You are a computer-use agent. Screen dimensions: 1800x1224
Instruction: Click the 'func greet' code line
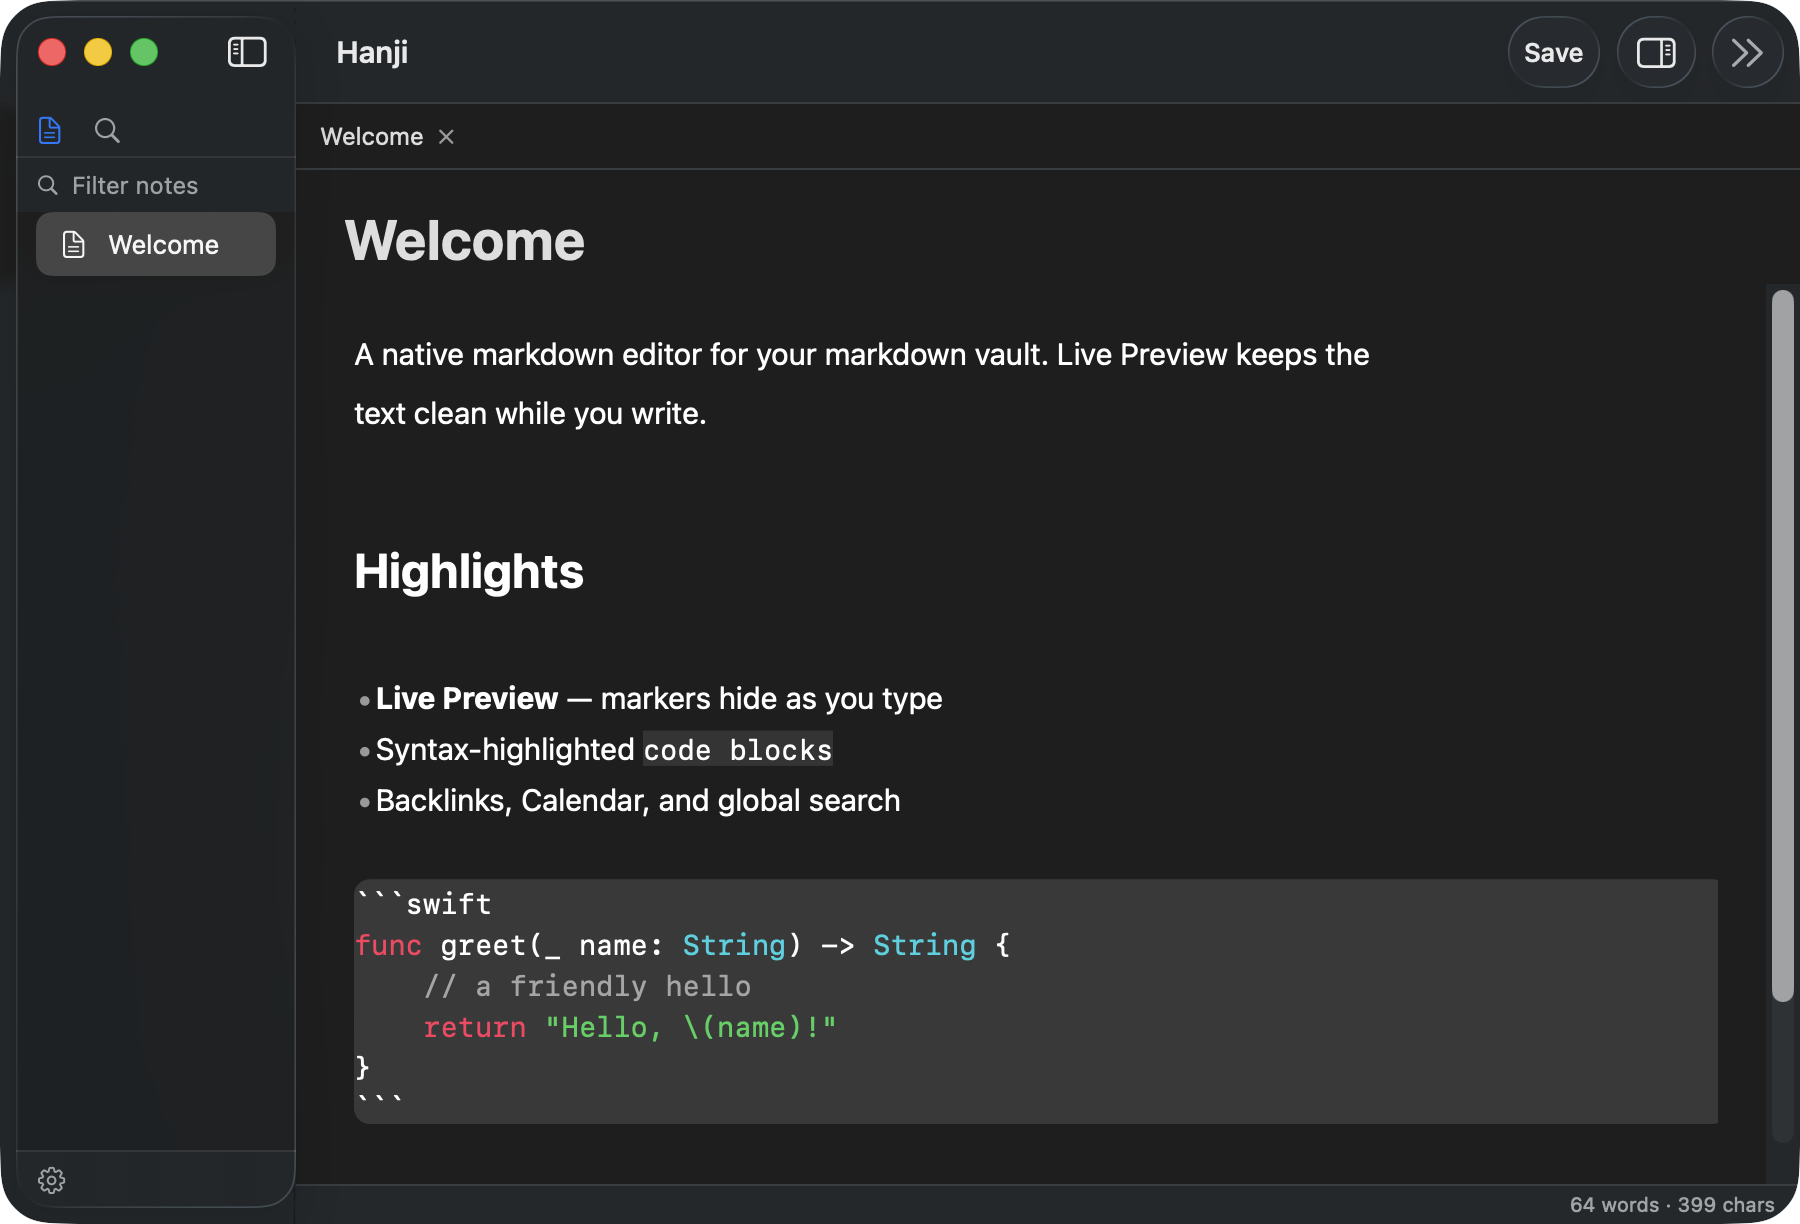tap(683, 945)
